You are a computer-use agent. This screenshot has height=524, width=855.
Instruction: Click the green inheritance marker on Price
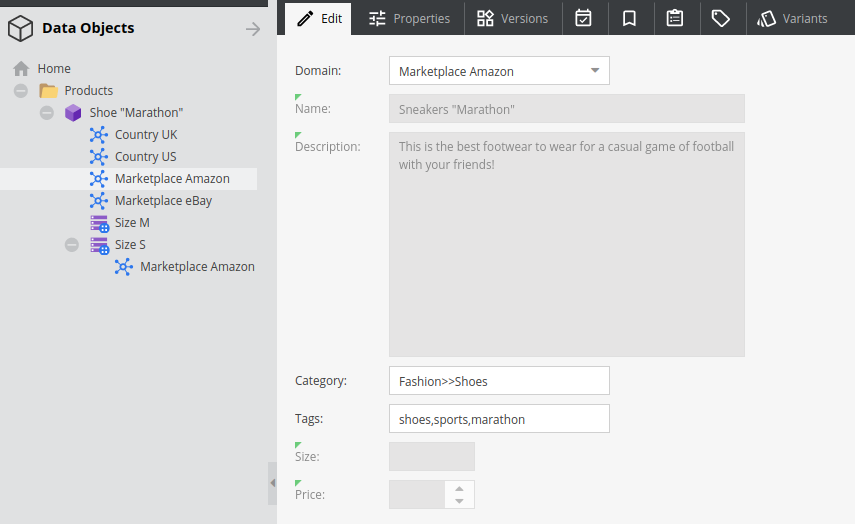298,483
